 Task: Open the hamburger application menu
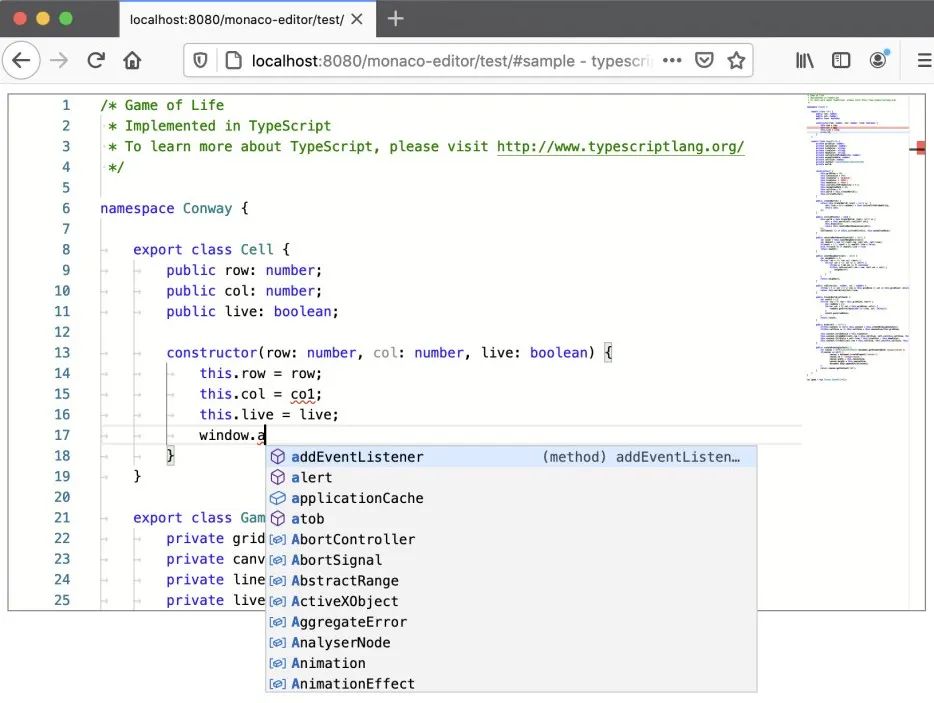[x=924, y=60]
